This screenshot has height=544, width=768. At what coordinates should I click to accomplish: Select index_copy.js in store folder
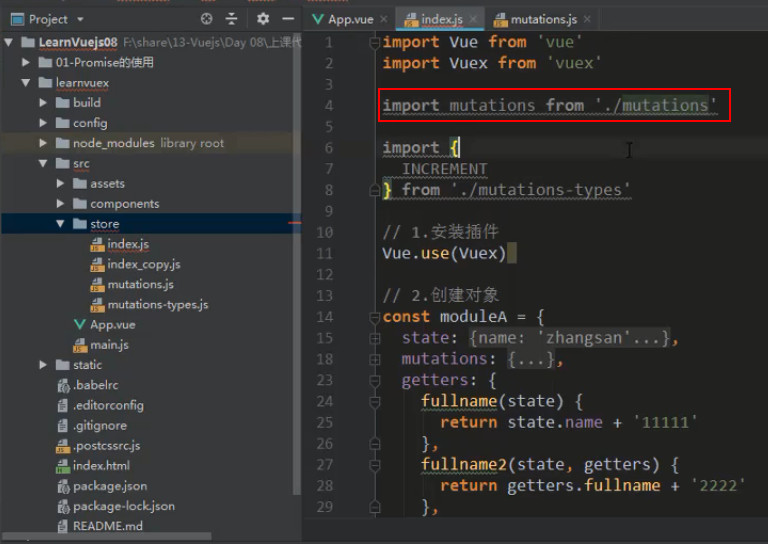click(144, 264)
